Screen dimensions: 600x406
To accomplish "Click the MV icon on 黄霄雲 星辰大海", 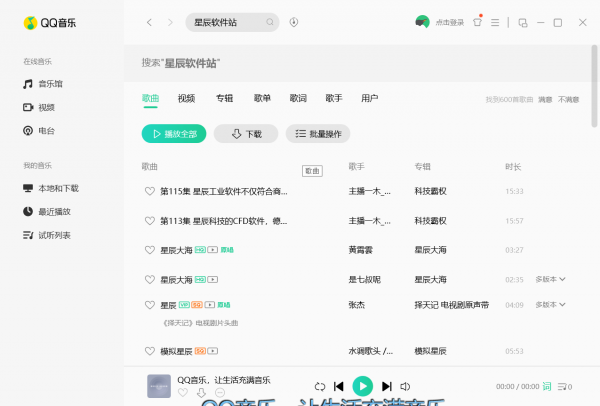I will (212, 250).
